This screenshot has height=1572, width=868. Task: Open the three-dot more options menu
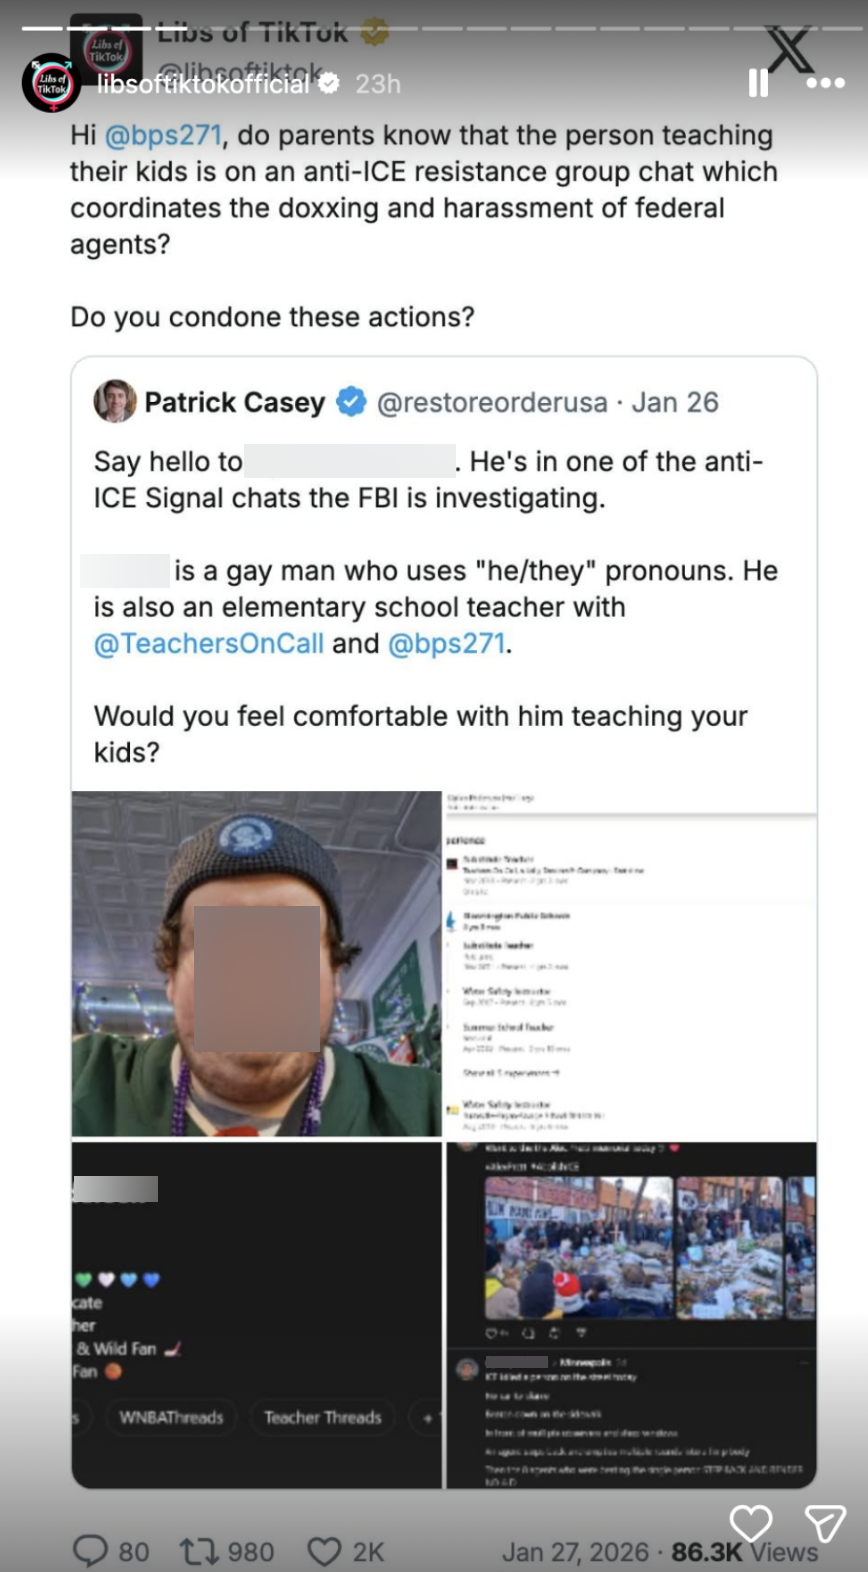825,83
